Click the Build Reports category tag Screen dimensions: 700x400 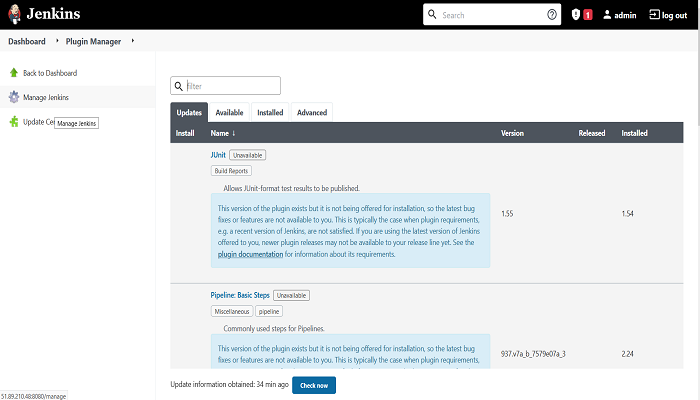coord(231,171)
